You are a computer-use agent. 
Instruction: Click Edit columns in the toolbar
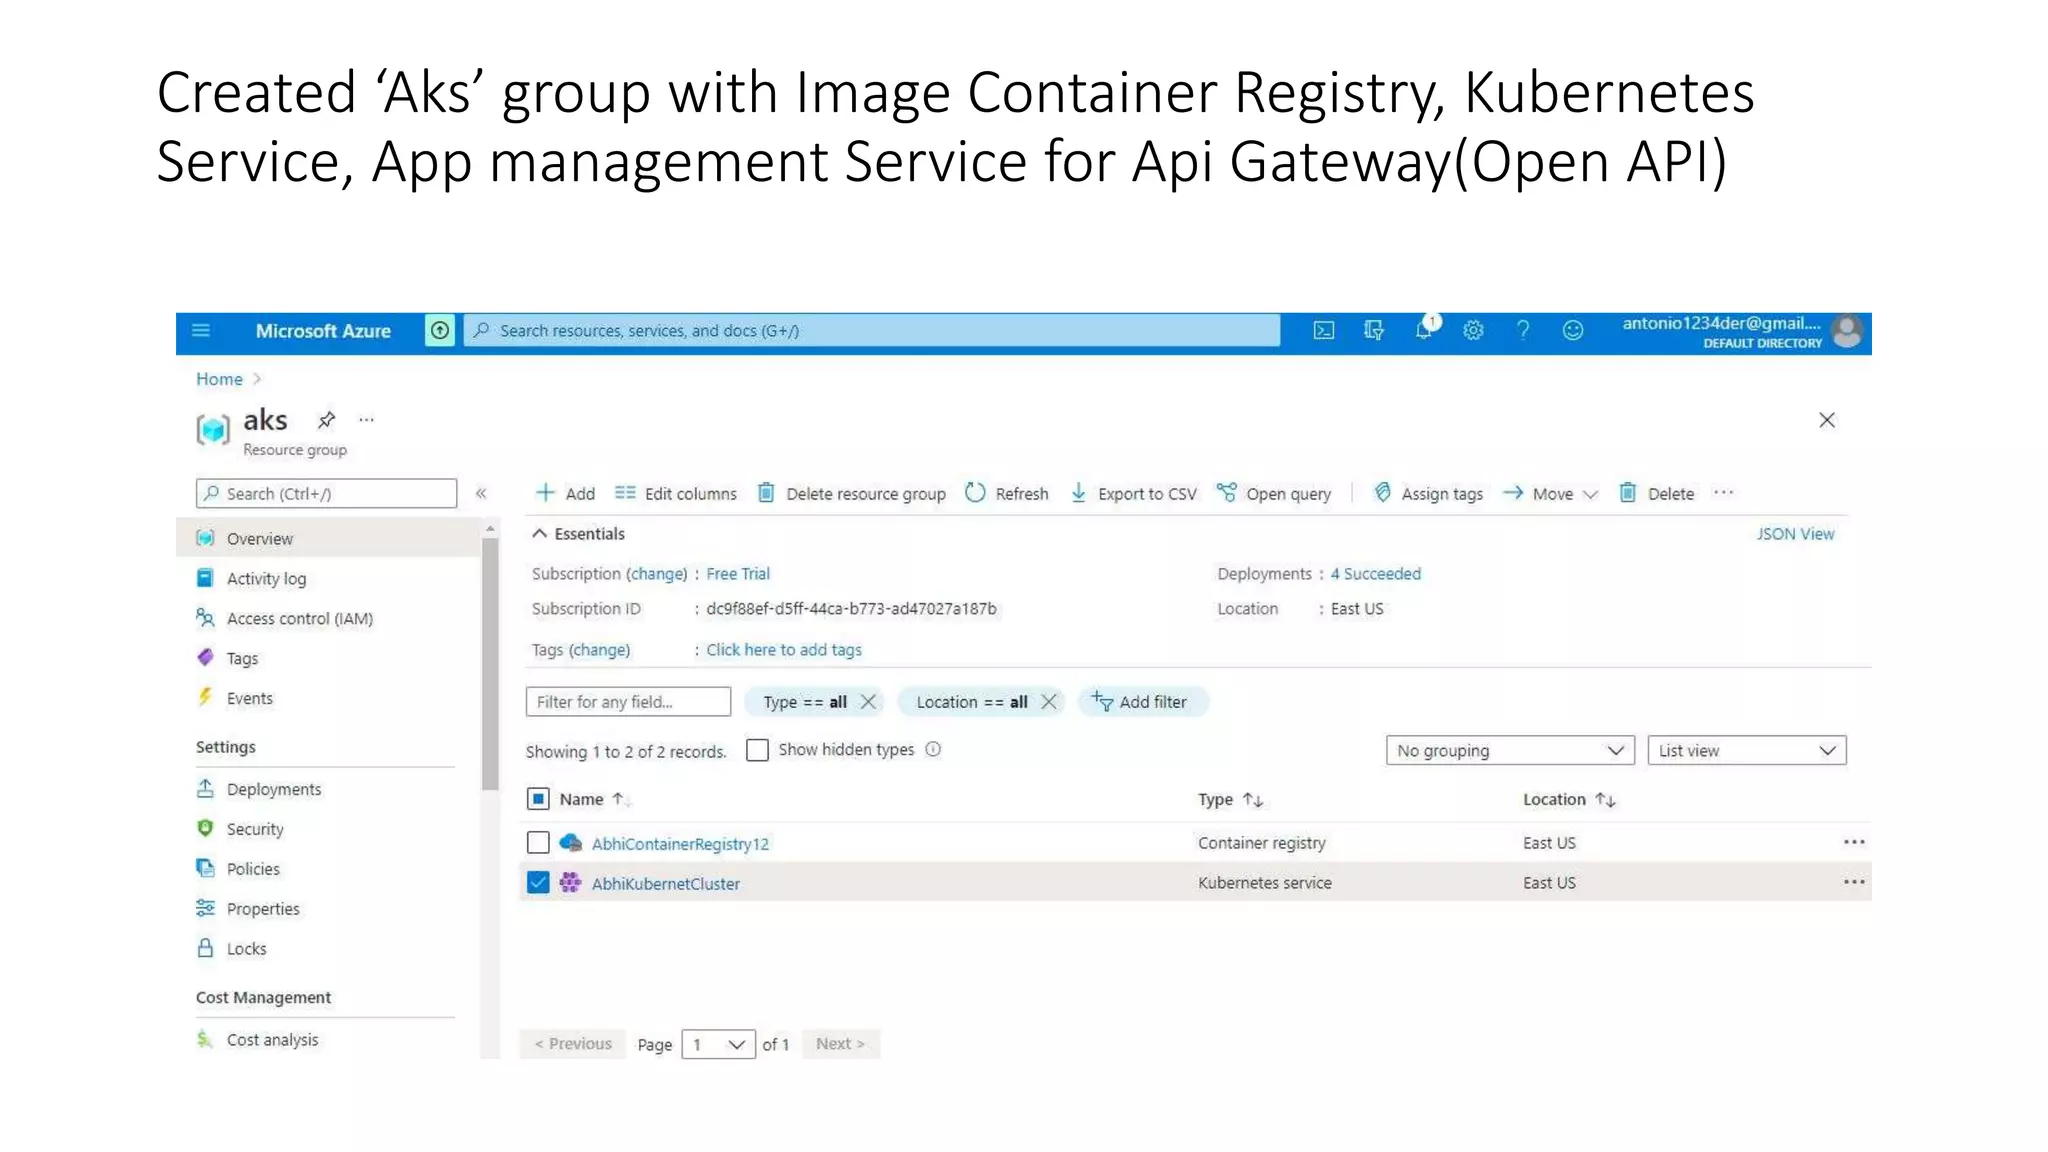pyautogui.click(x=676, y=493)
